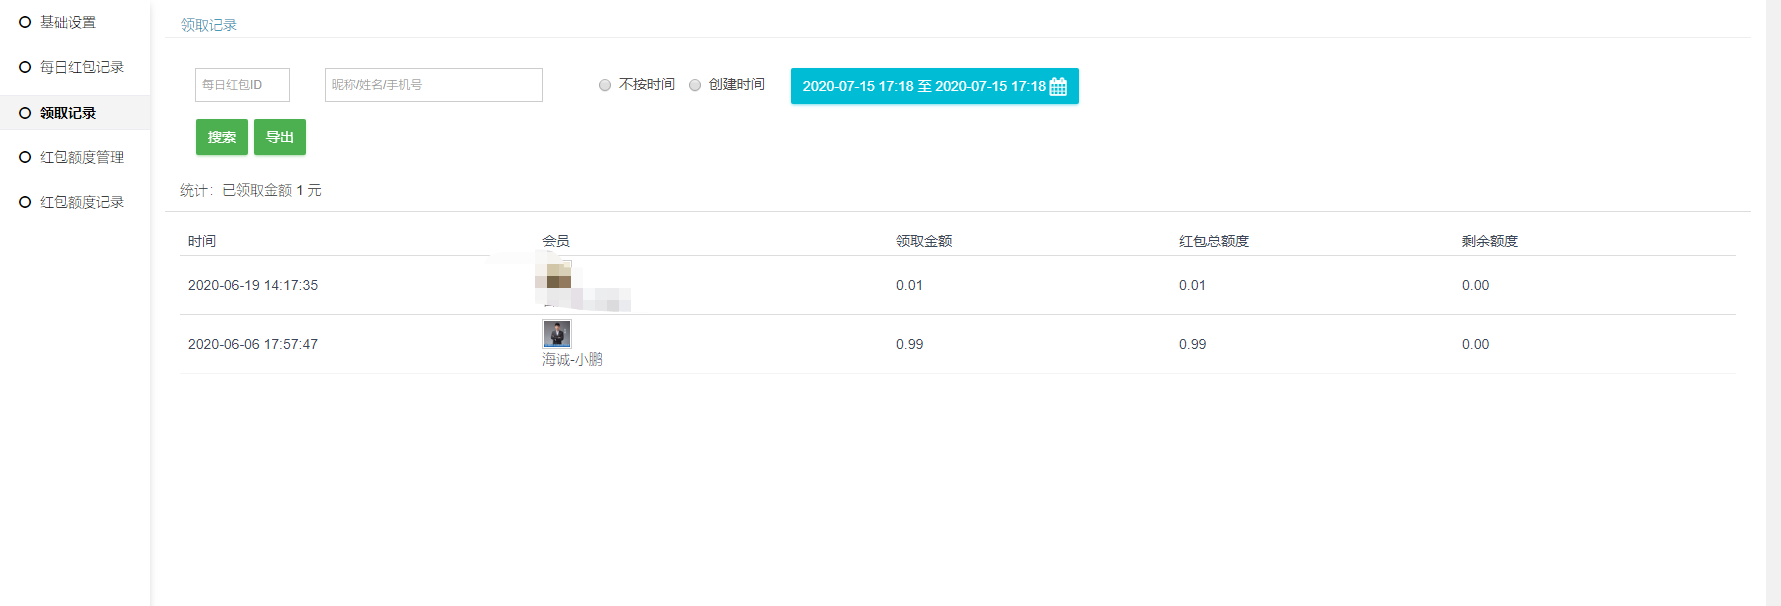Focus the 每日红包ID input field

tap(242, 85)
